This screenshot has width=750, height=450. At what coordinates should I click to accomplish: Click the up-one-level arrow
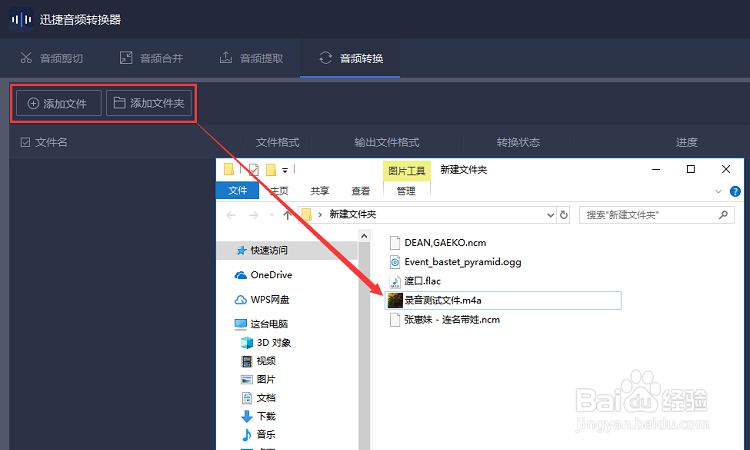click(x=287, y=215)
